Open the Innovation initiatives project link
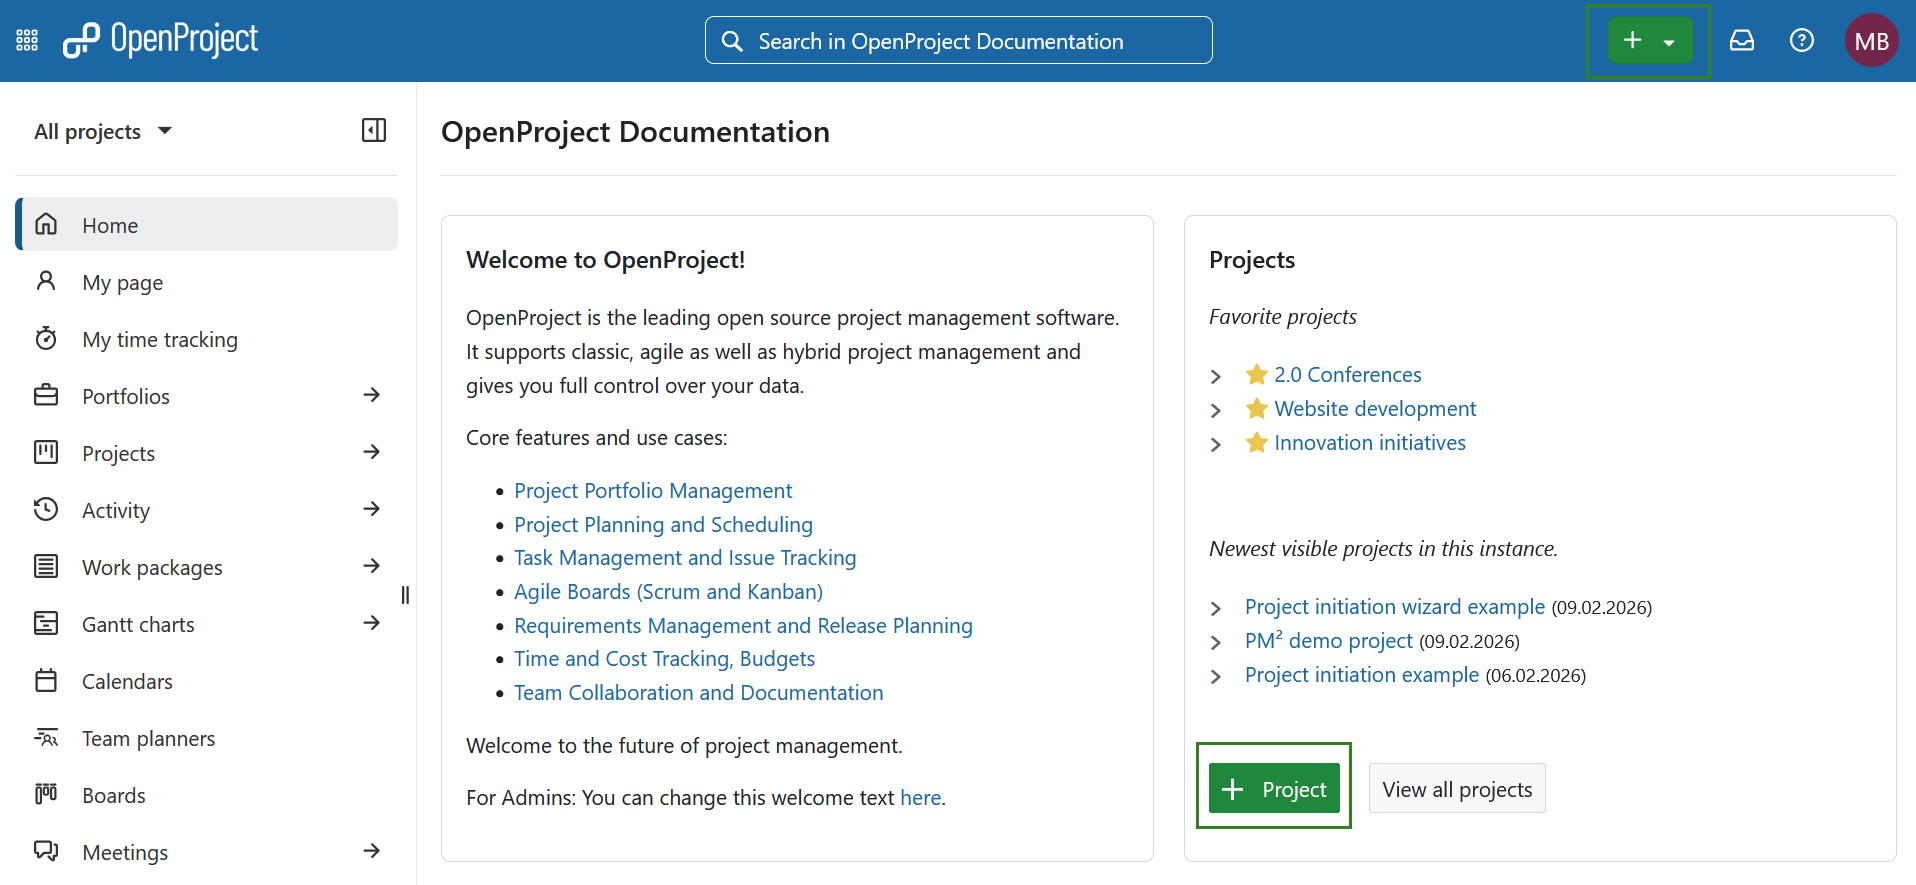 (1370, 442)
